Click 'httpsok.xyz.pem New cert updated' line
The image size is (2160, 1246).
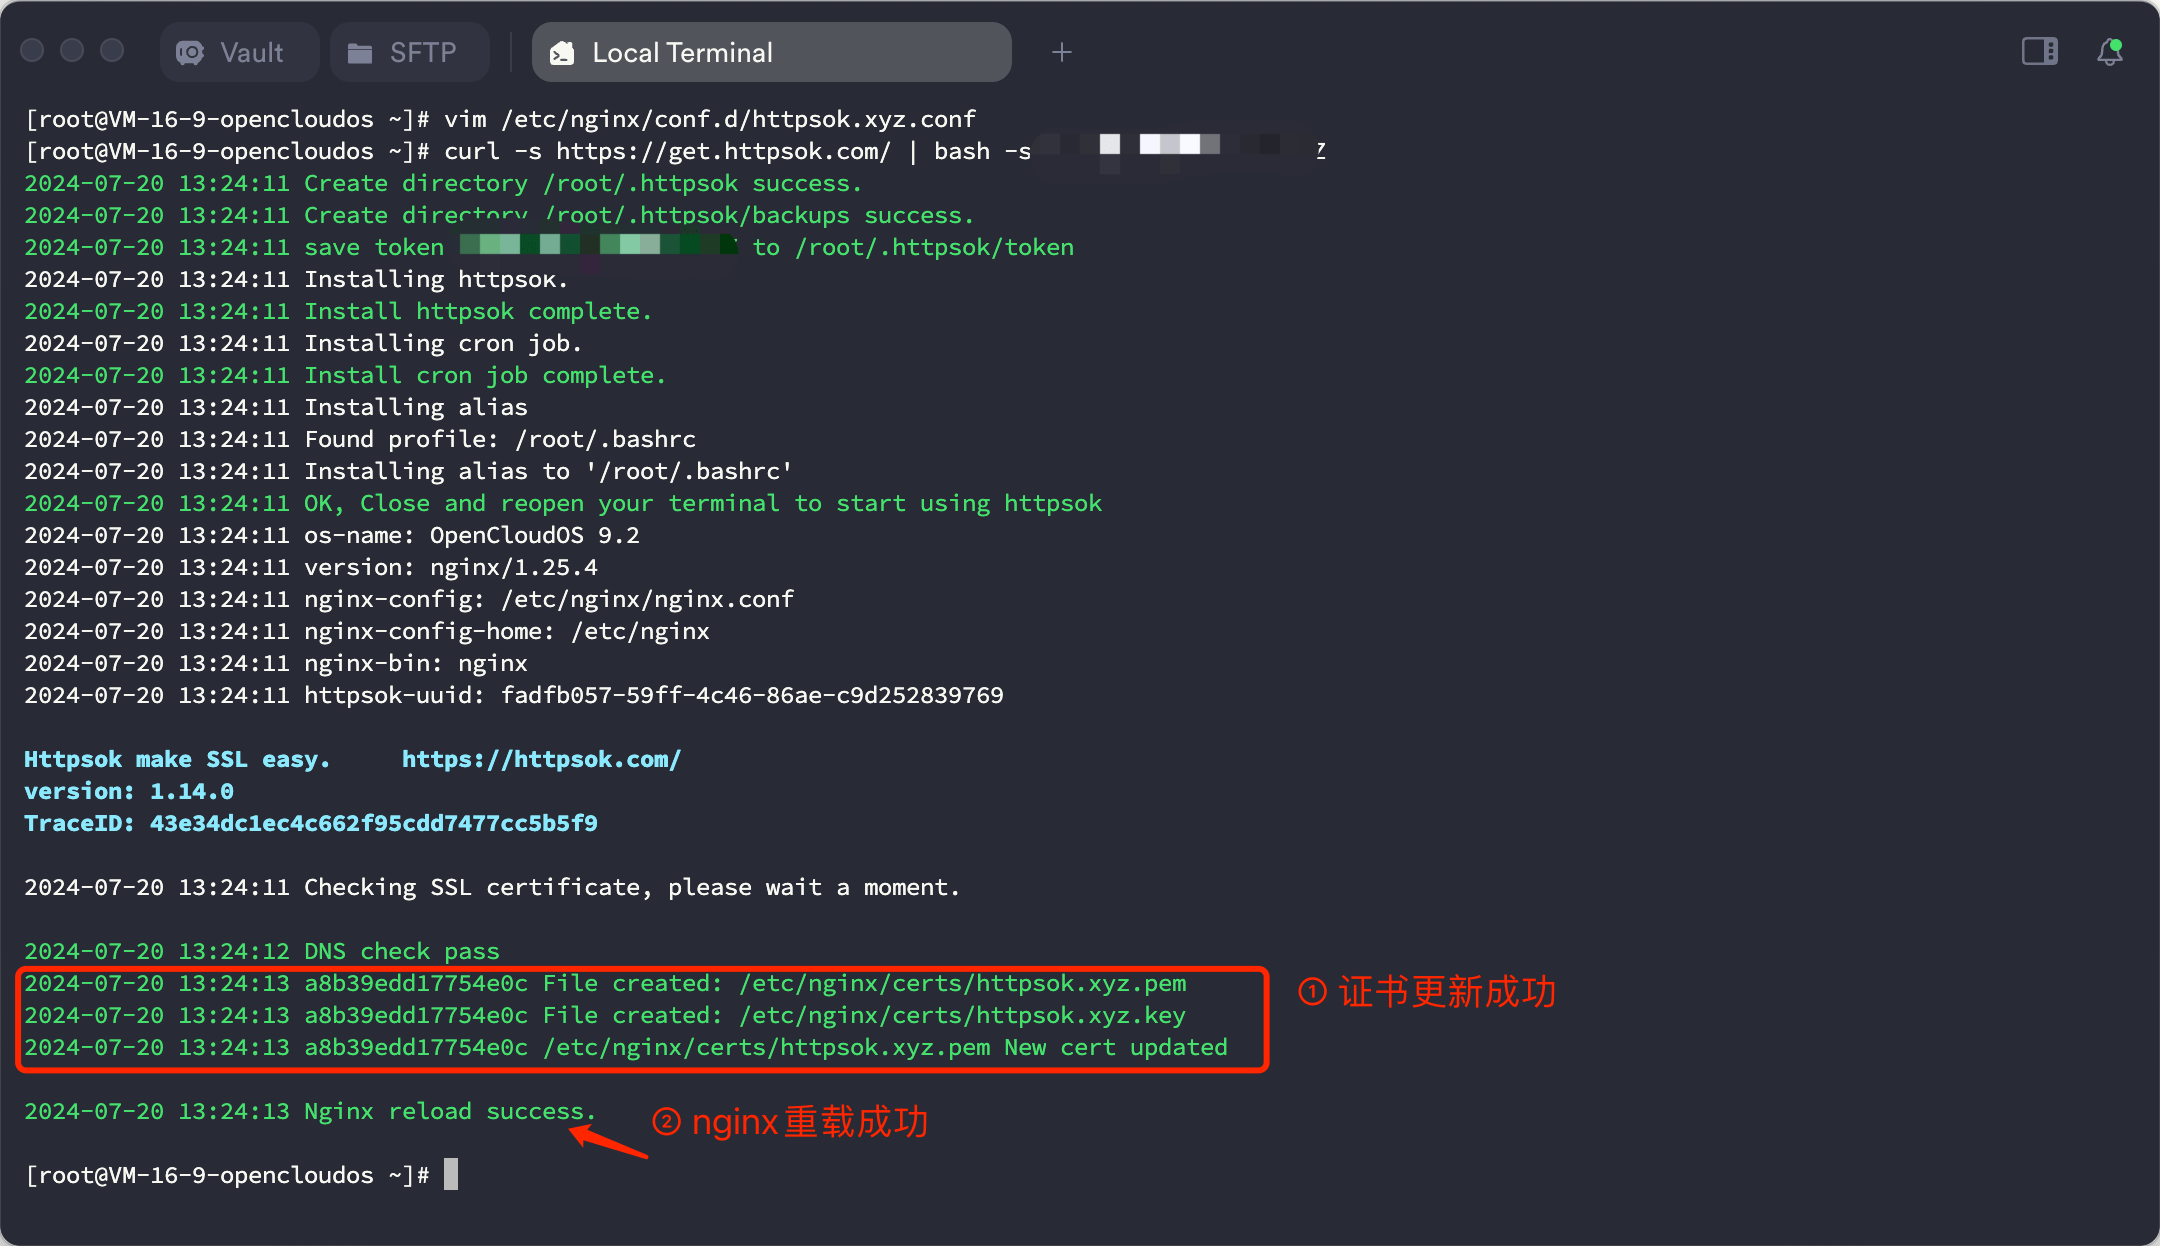(x=626, y=1047)
